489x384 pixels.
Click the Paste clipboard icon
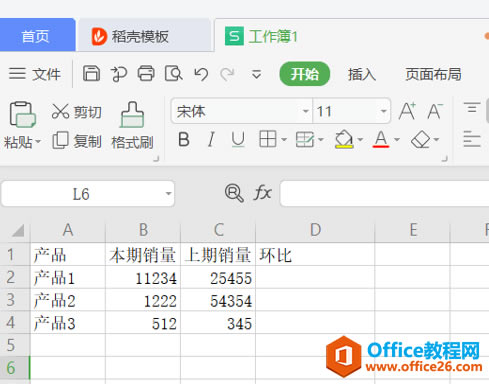tap(22, 115)
